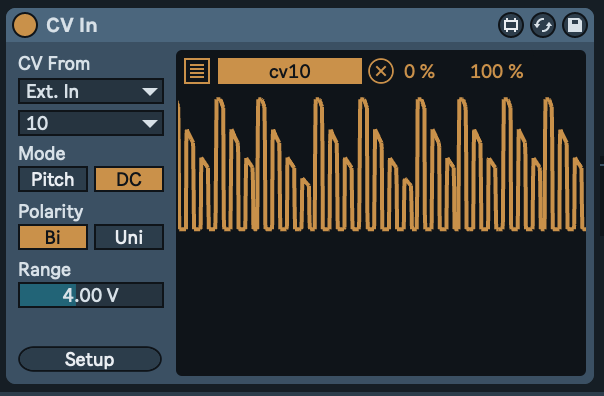Select Pitch mode

pos(53,179)
